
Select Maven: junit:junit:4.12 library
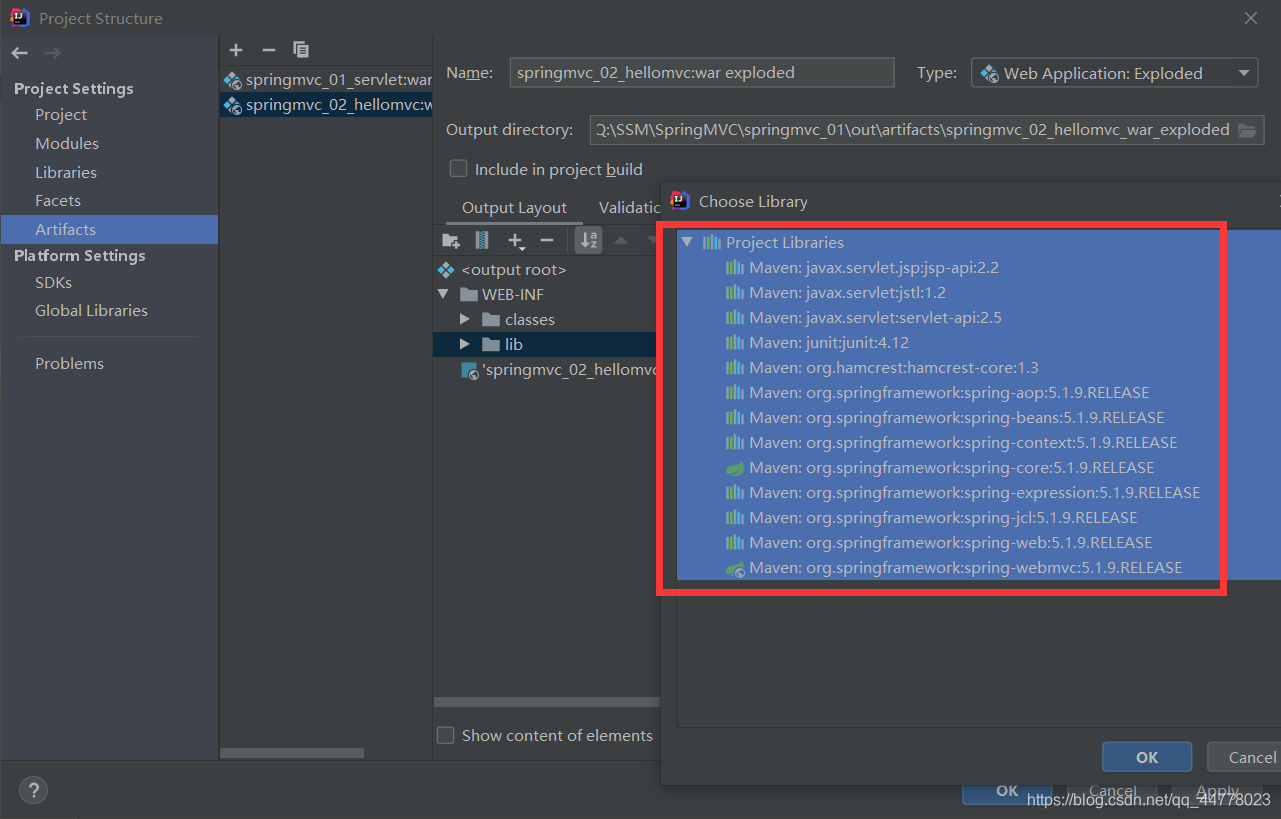click(x=829, y=343)
